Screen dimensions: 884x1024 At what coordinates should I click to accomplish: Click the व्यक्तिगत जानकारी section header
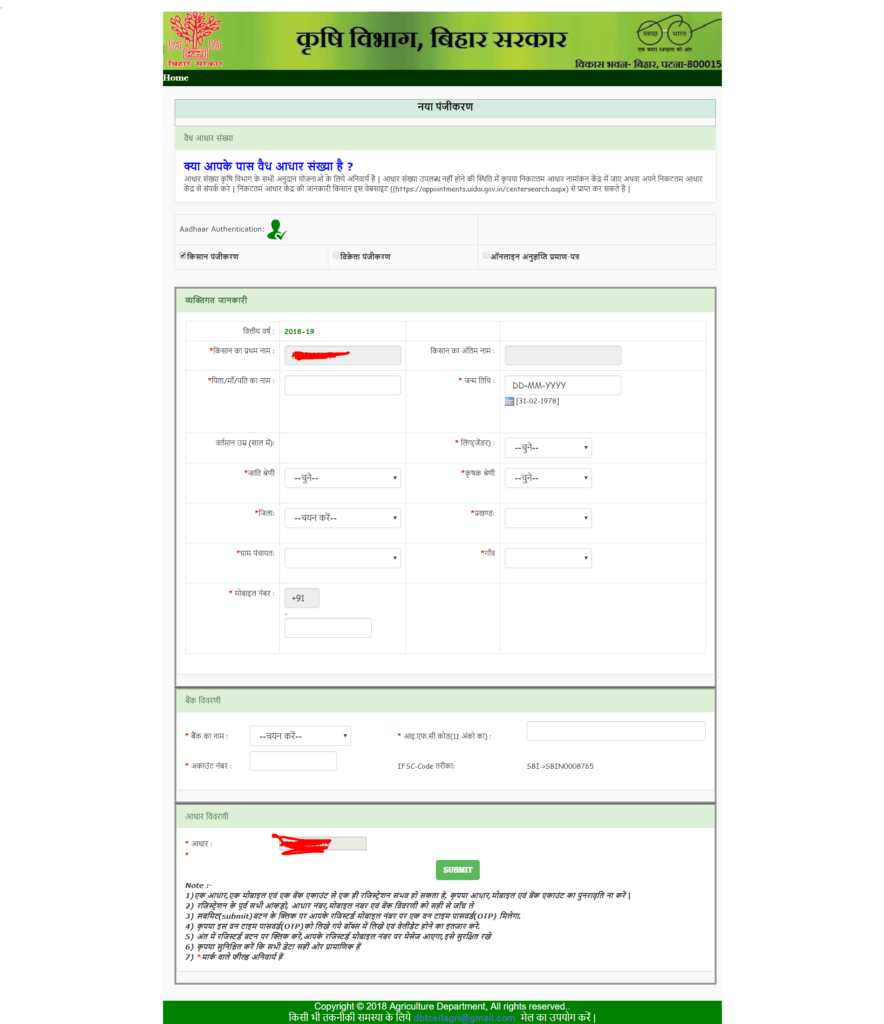tap(445, 300)
